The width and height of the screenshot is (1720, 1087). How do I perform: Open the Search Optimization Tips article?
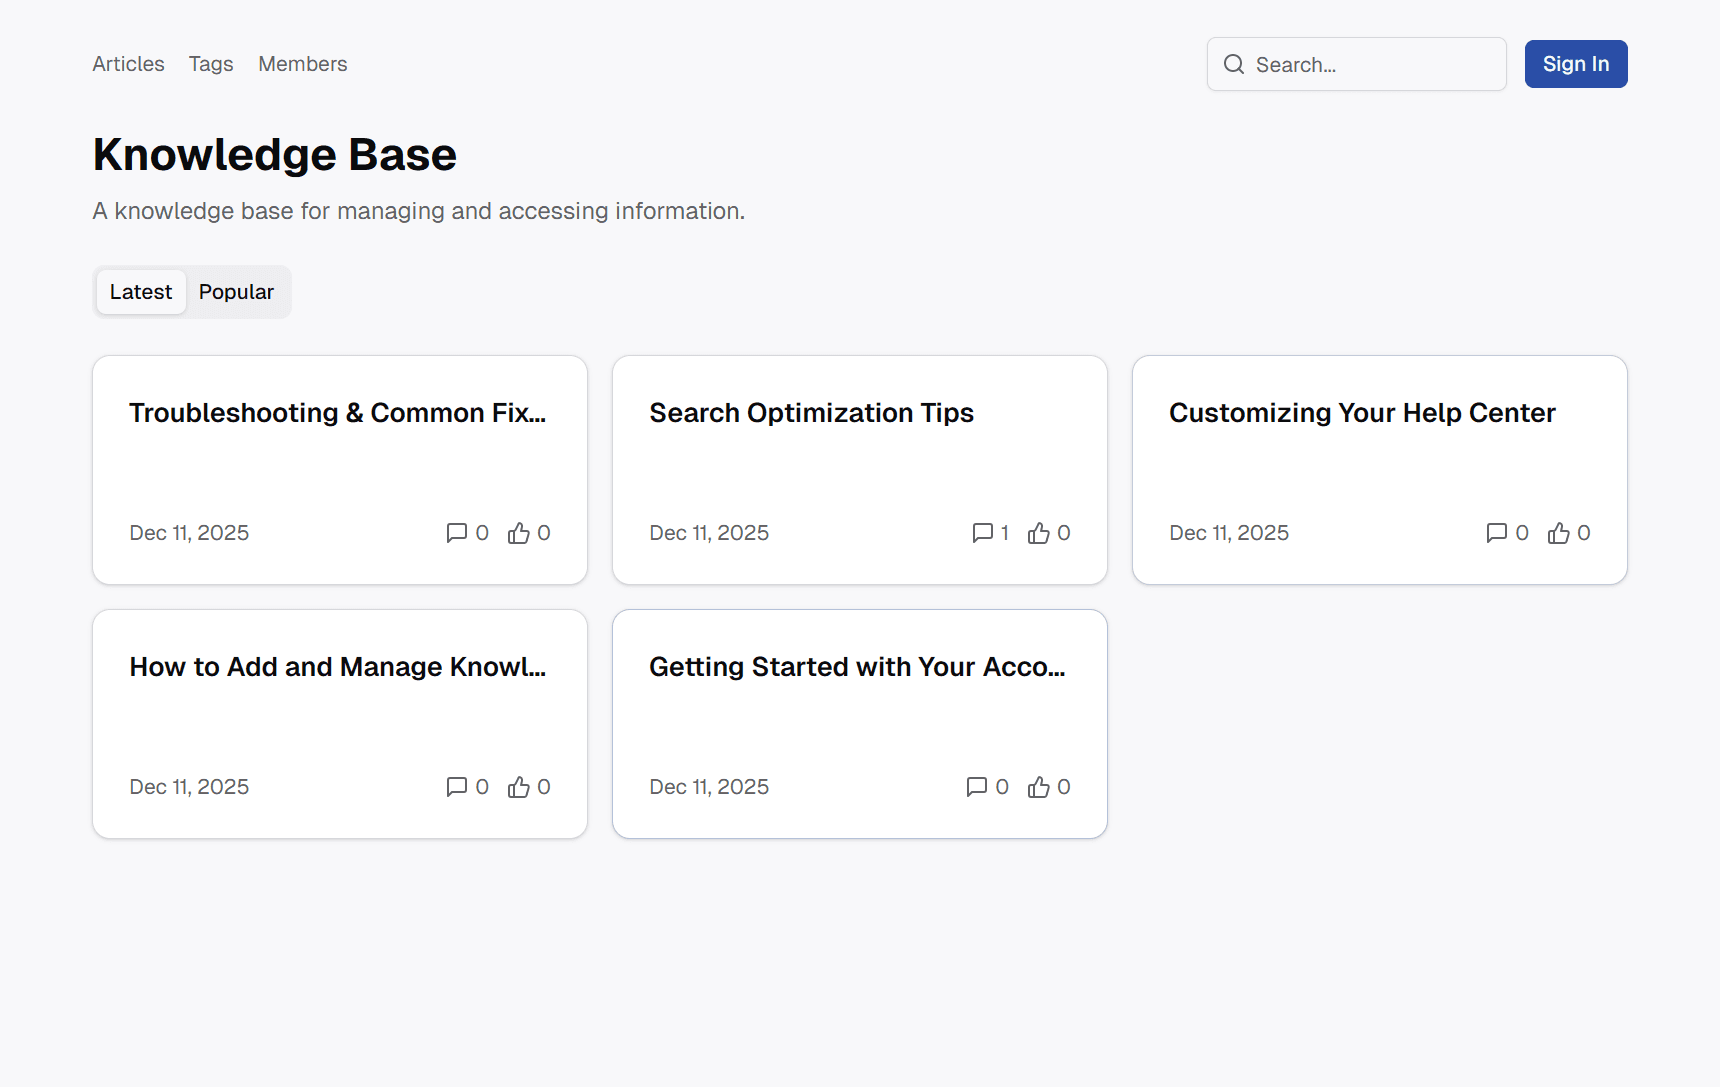pos(811,412)
